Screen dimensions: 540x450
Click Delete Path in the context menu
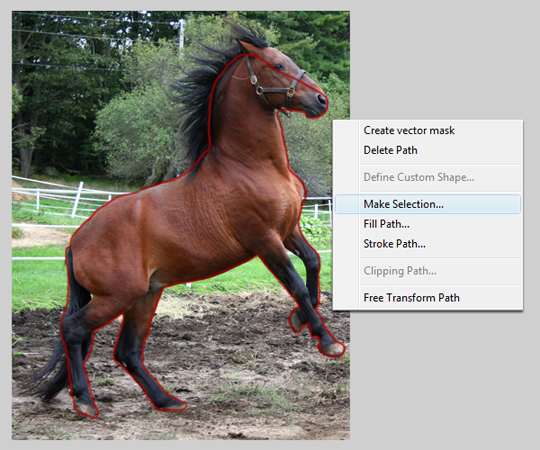[390, 150]
